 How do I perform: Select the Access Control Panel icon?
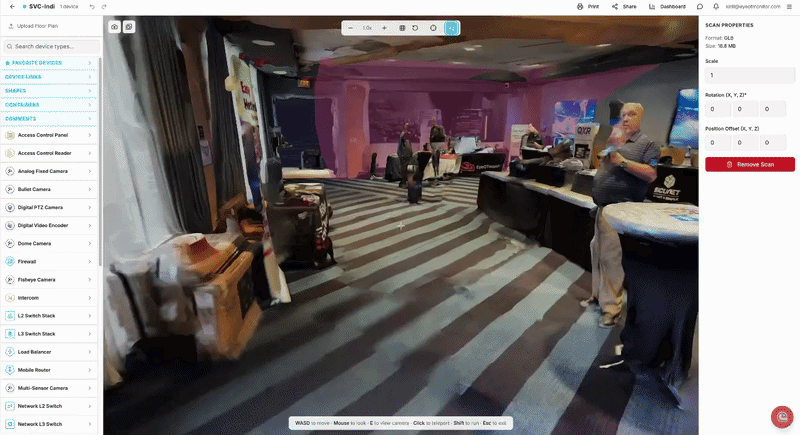tap(10, 135)
